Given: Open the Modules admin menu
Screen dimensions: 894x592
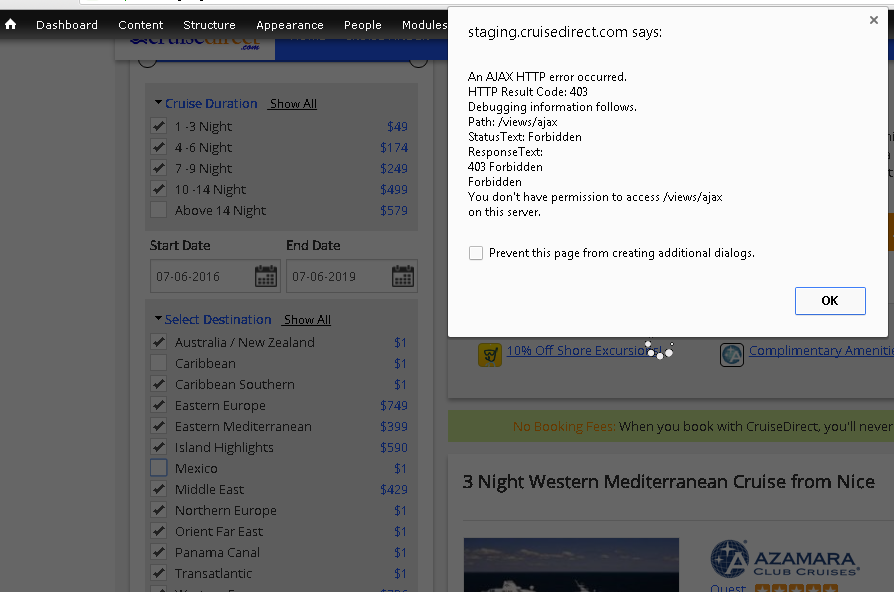Looking at the screenshot, I should [424, 25].
